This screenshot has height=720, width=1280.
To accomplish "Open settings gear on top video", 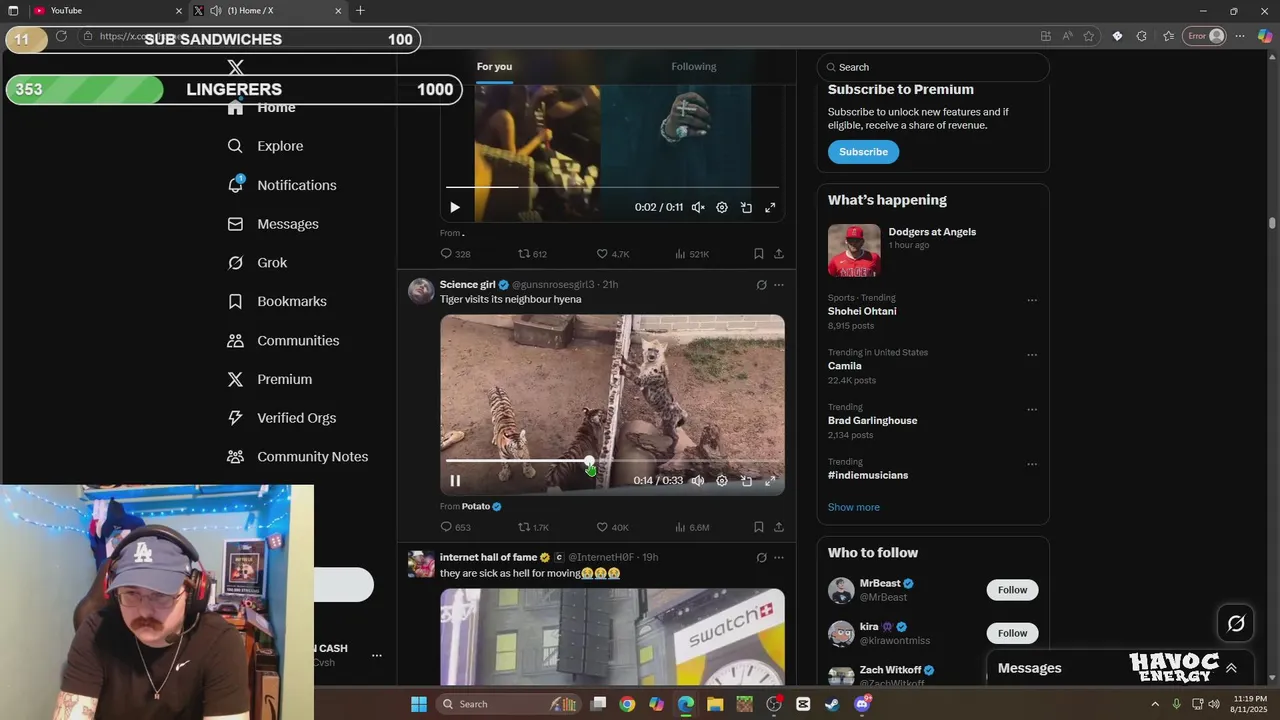I will coord(722,208).
